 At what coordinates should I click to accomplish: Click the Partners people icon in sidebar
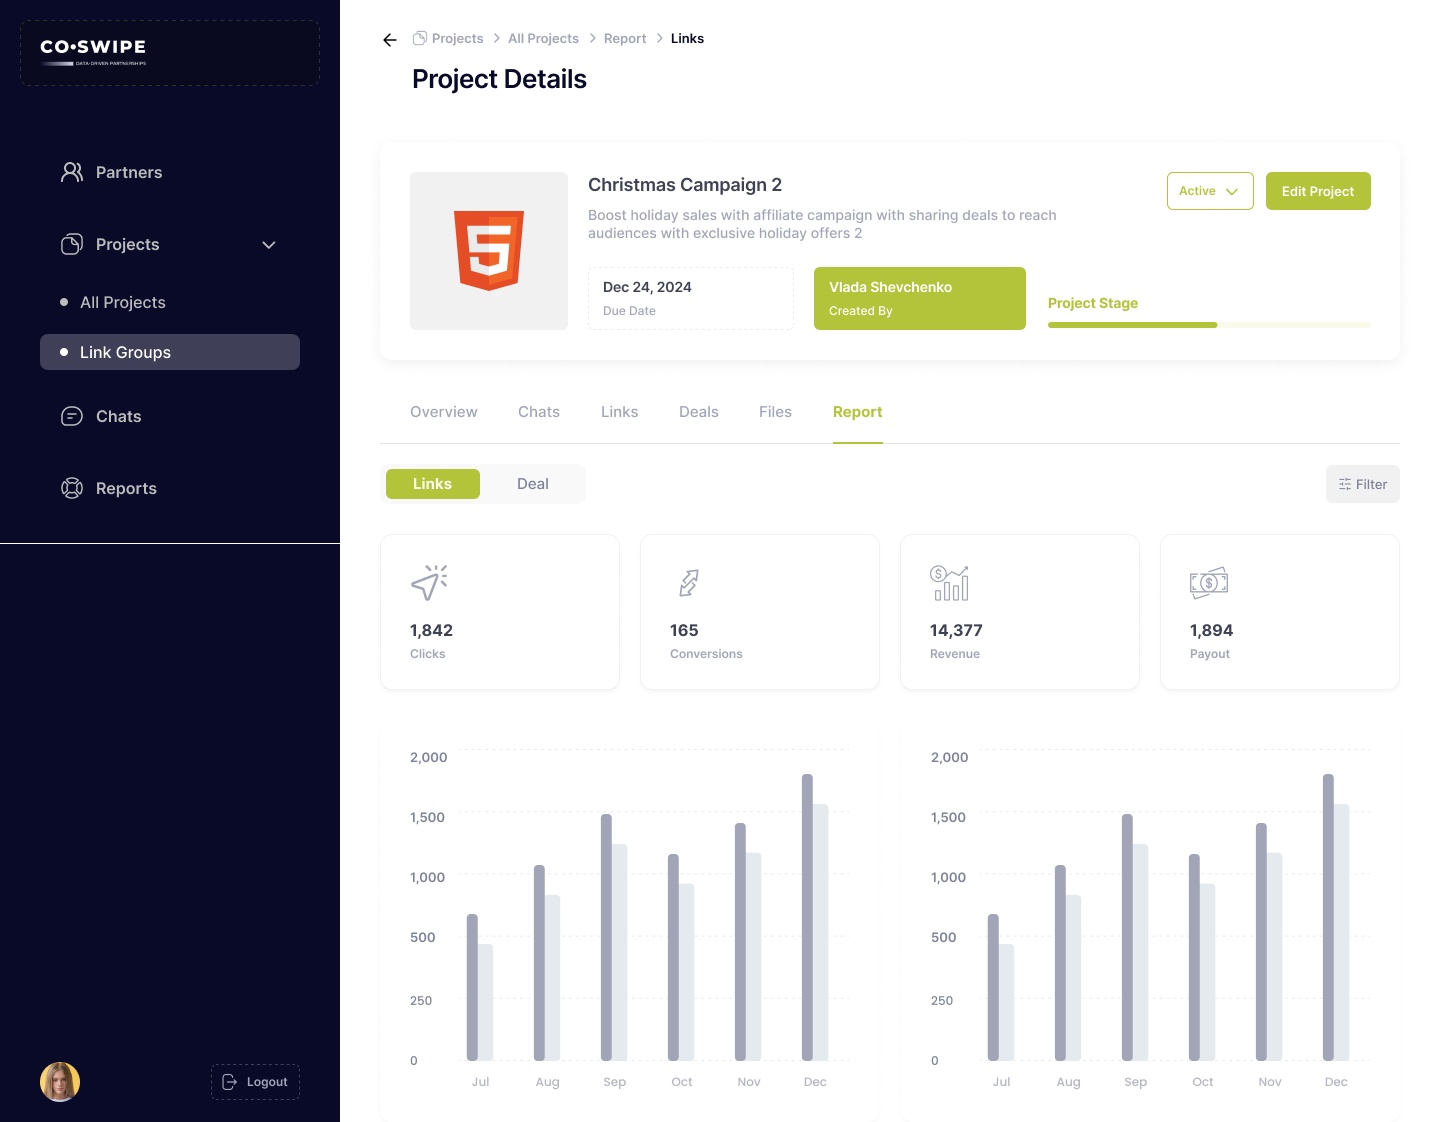tap(72, 172)
